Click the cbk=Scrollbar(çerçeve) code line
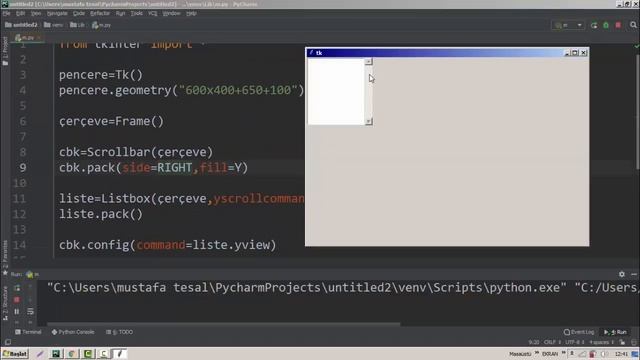This screenshot has width=640, height=360. pyautogui.click(x=136, y=152)
